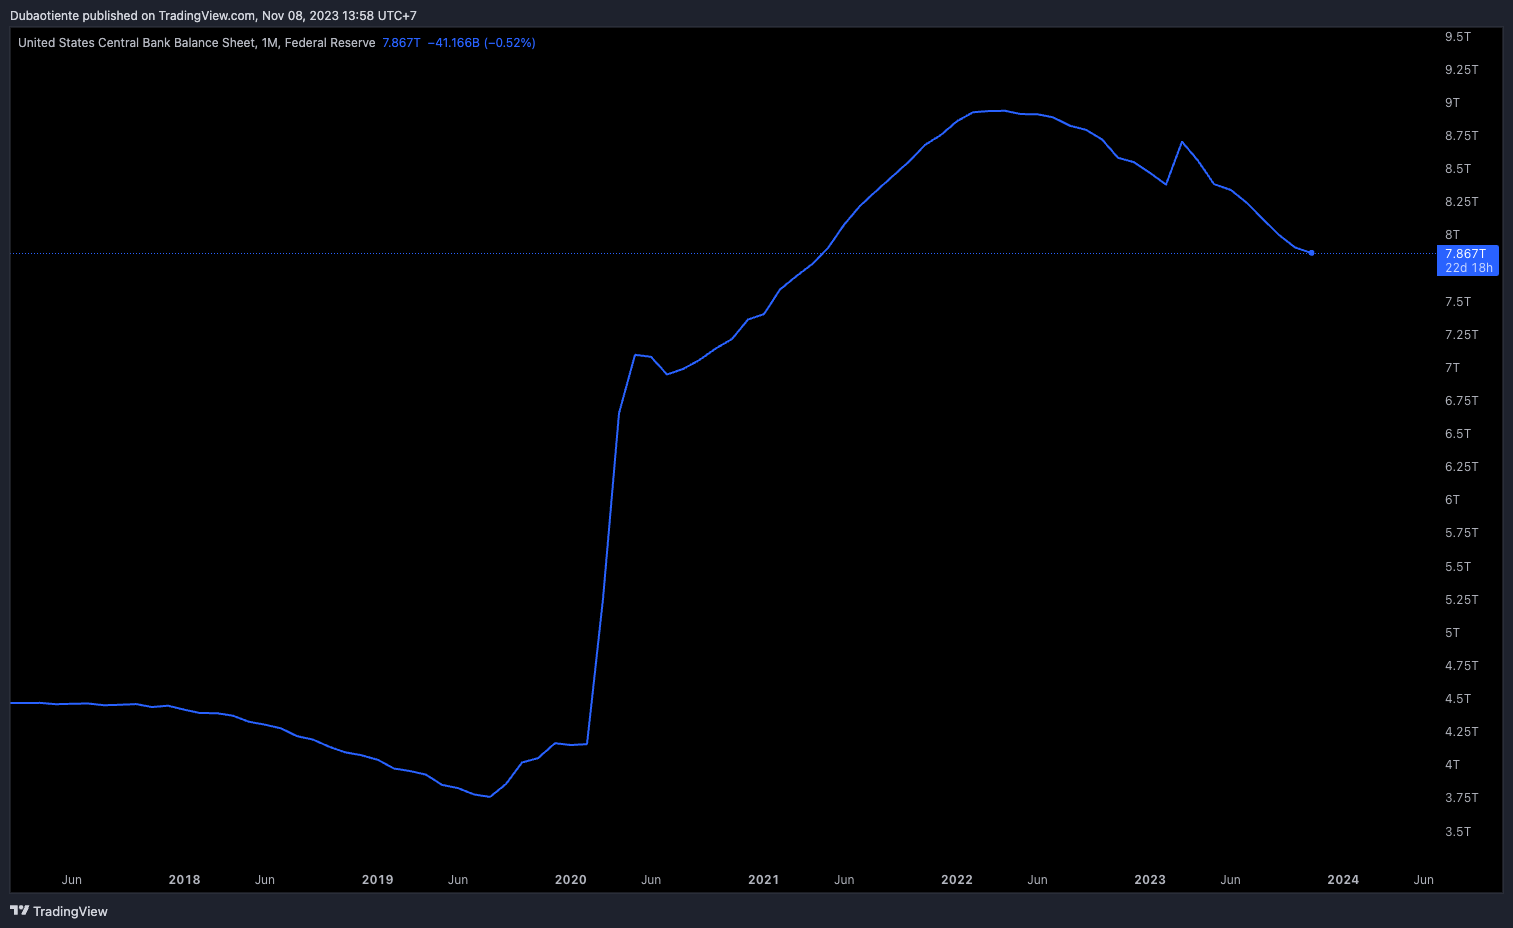Click the 4.75T price axis label
Viewport: 1513px width, 928px height.
coord(1461,666)
